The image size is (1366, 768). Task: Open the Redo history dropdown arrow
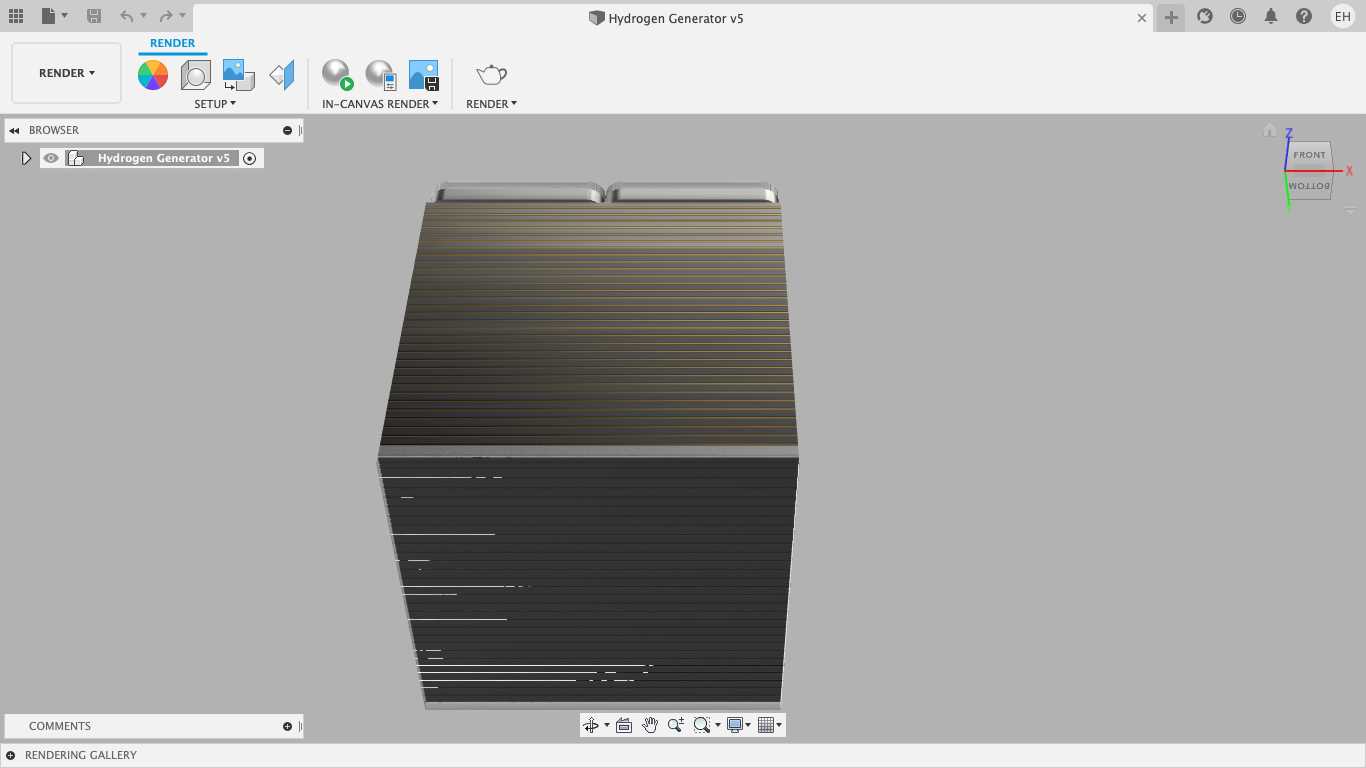coord(182,16)
